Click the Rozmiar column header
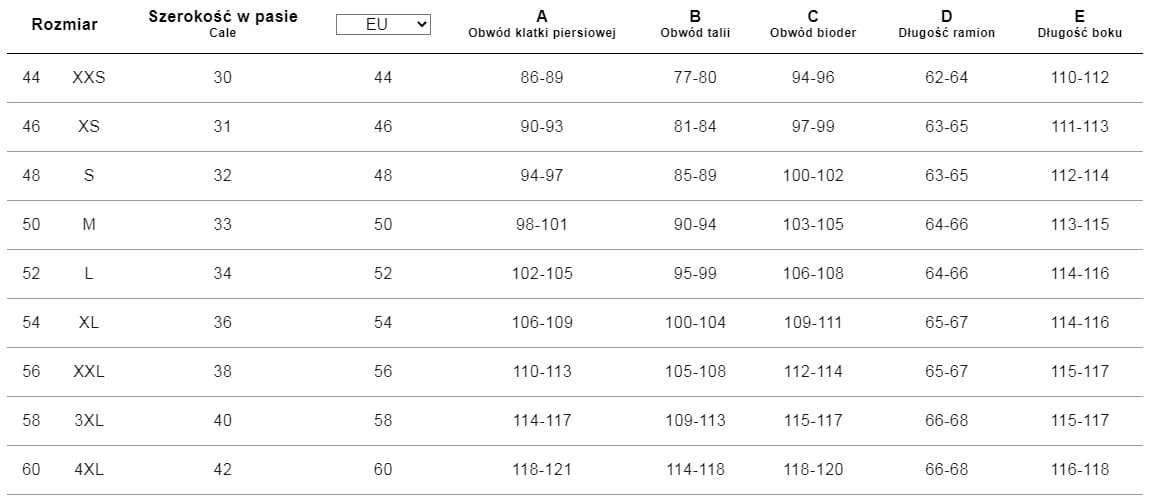 tap(65, 25)
